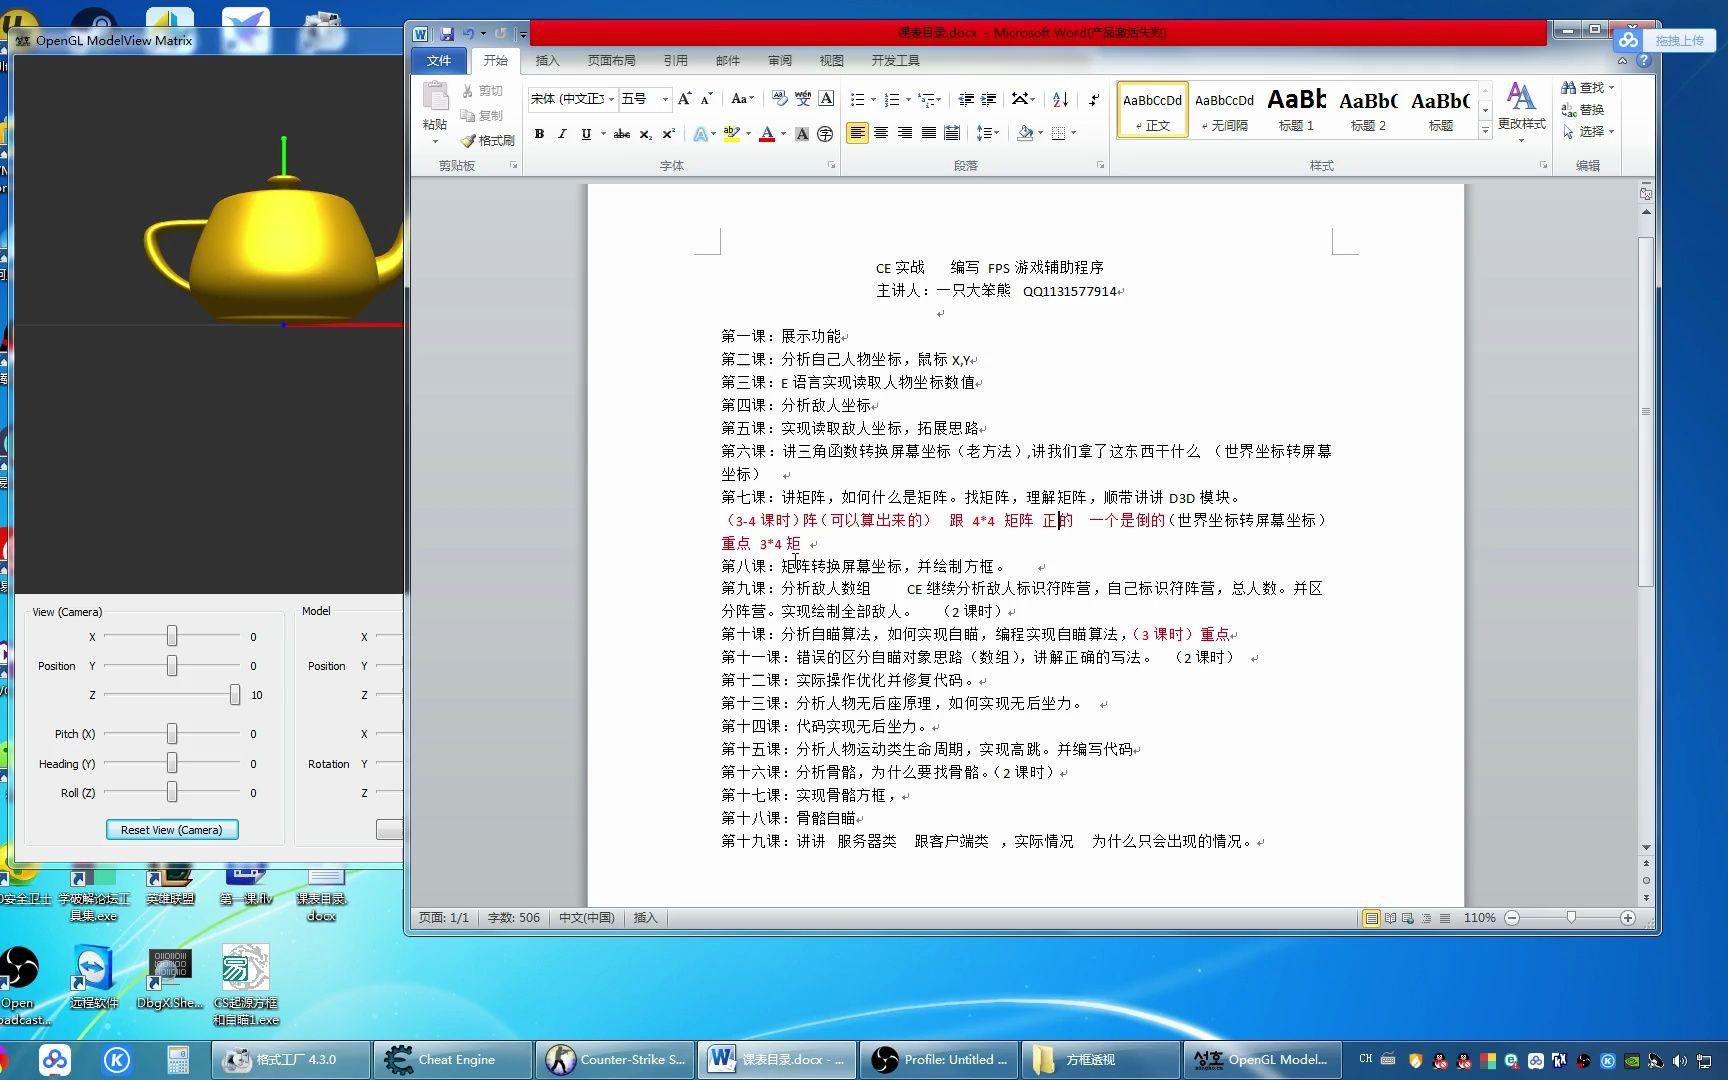The image size is (1728, 1080).
Task: Switch to the 页面布局 (Page Layout) tab
Action: coord(611,61)
